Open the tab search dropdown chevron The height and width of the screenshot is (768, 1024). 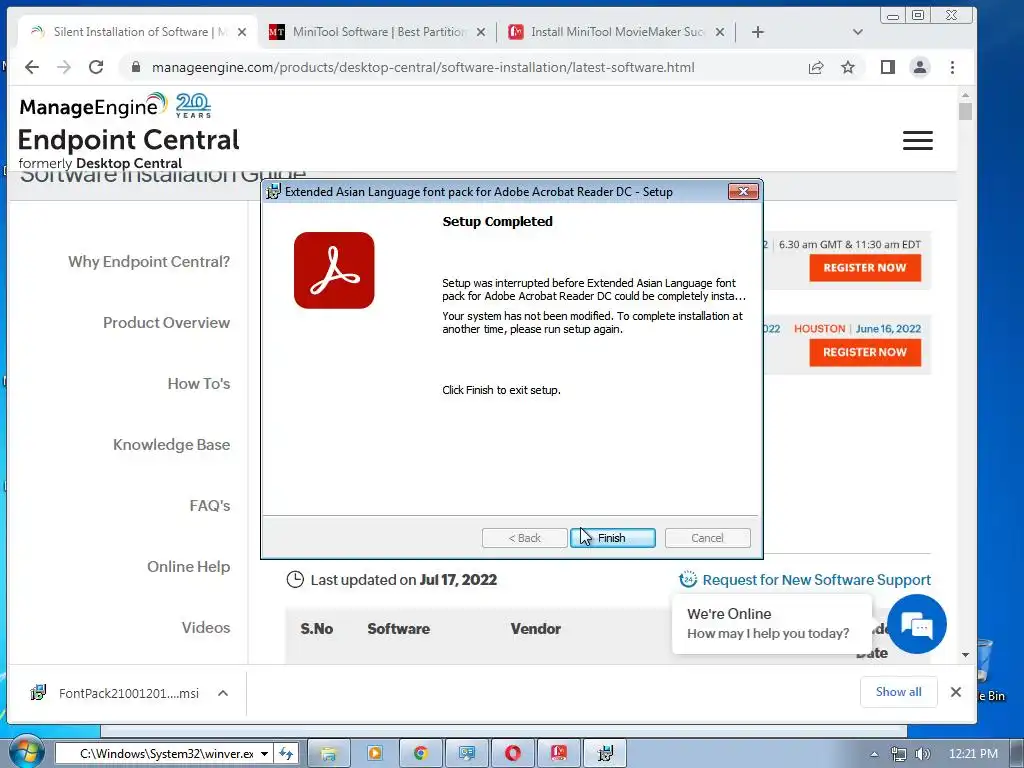point(857,32)
